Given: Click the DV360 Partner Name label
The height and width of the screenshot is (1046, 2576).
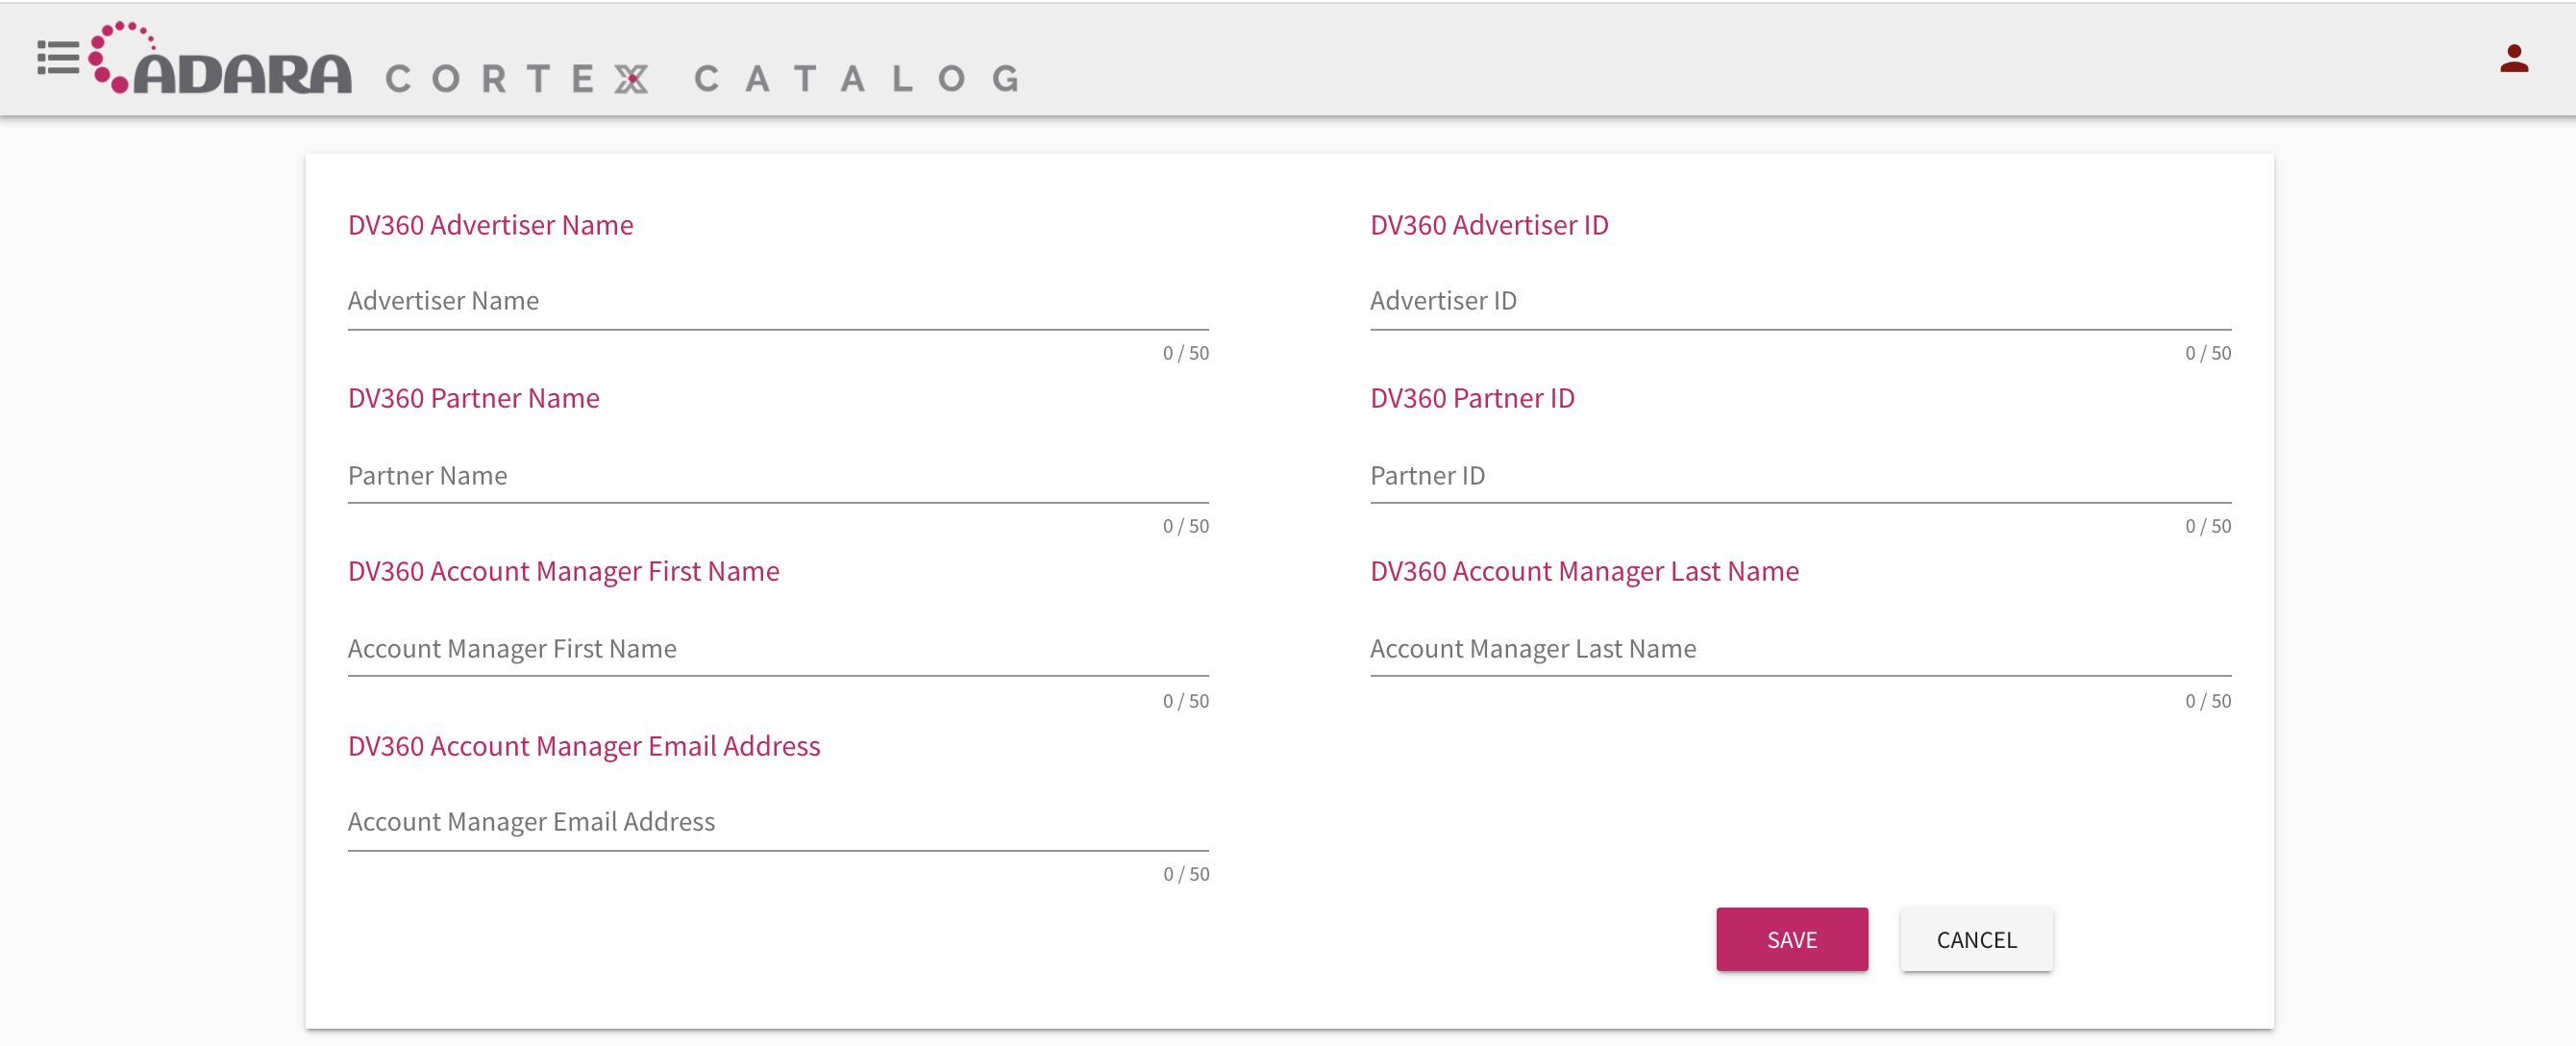Looking at the screenshot, I should pos(474,398).
